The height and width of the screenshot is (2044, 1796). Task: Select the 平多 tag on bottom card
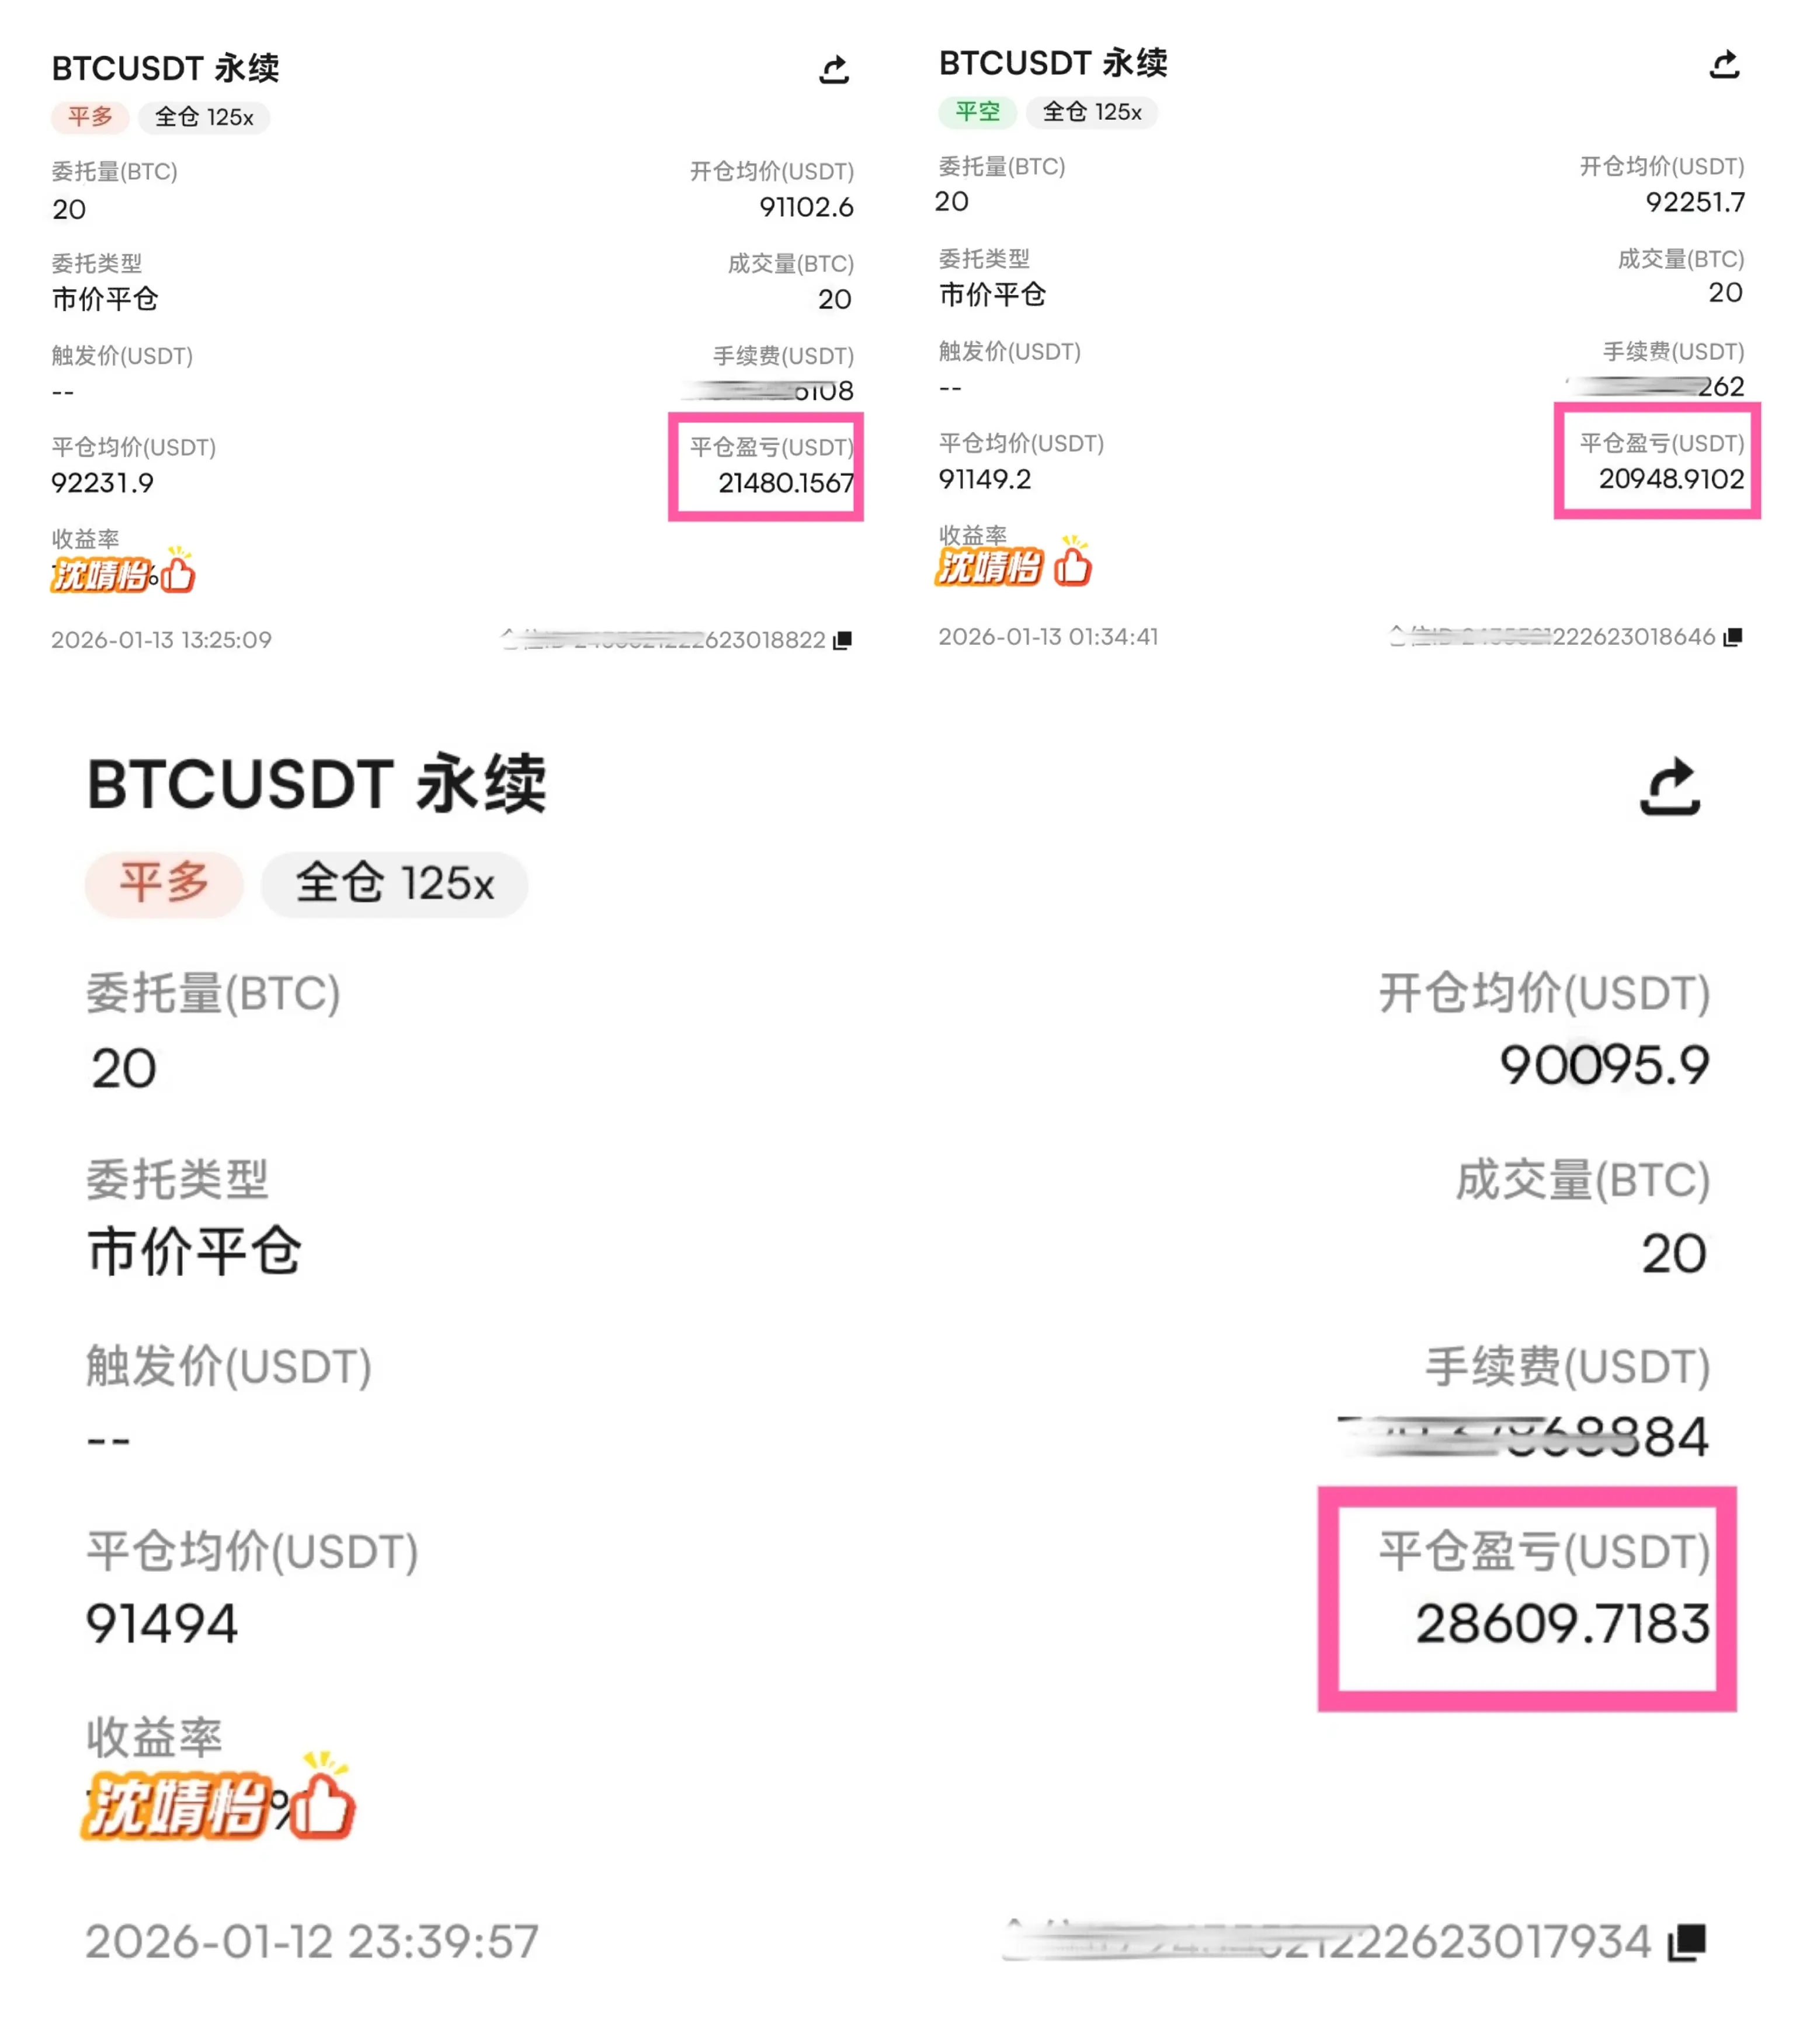[164, 884]
